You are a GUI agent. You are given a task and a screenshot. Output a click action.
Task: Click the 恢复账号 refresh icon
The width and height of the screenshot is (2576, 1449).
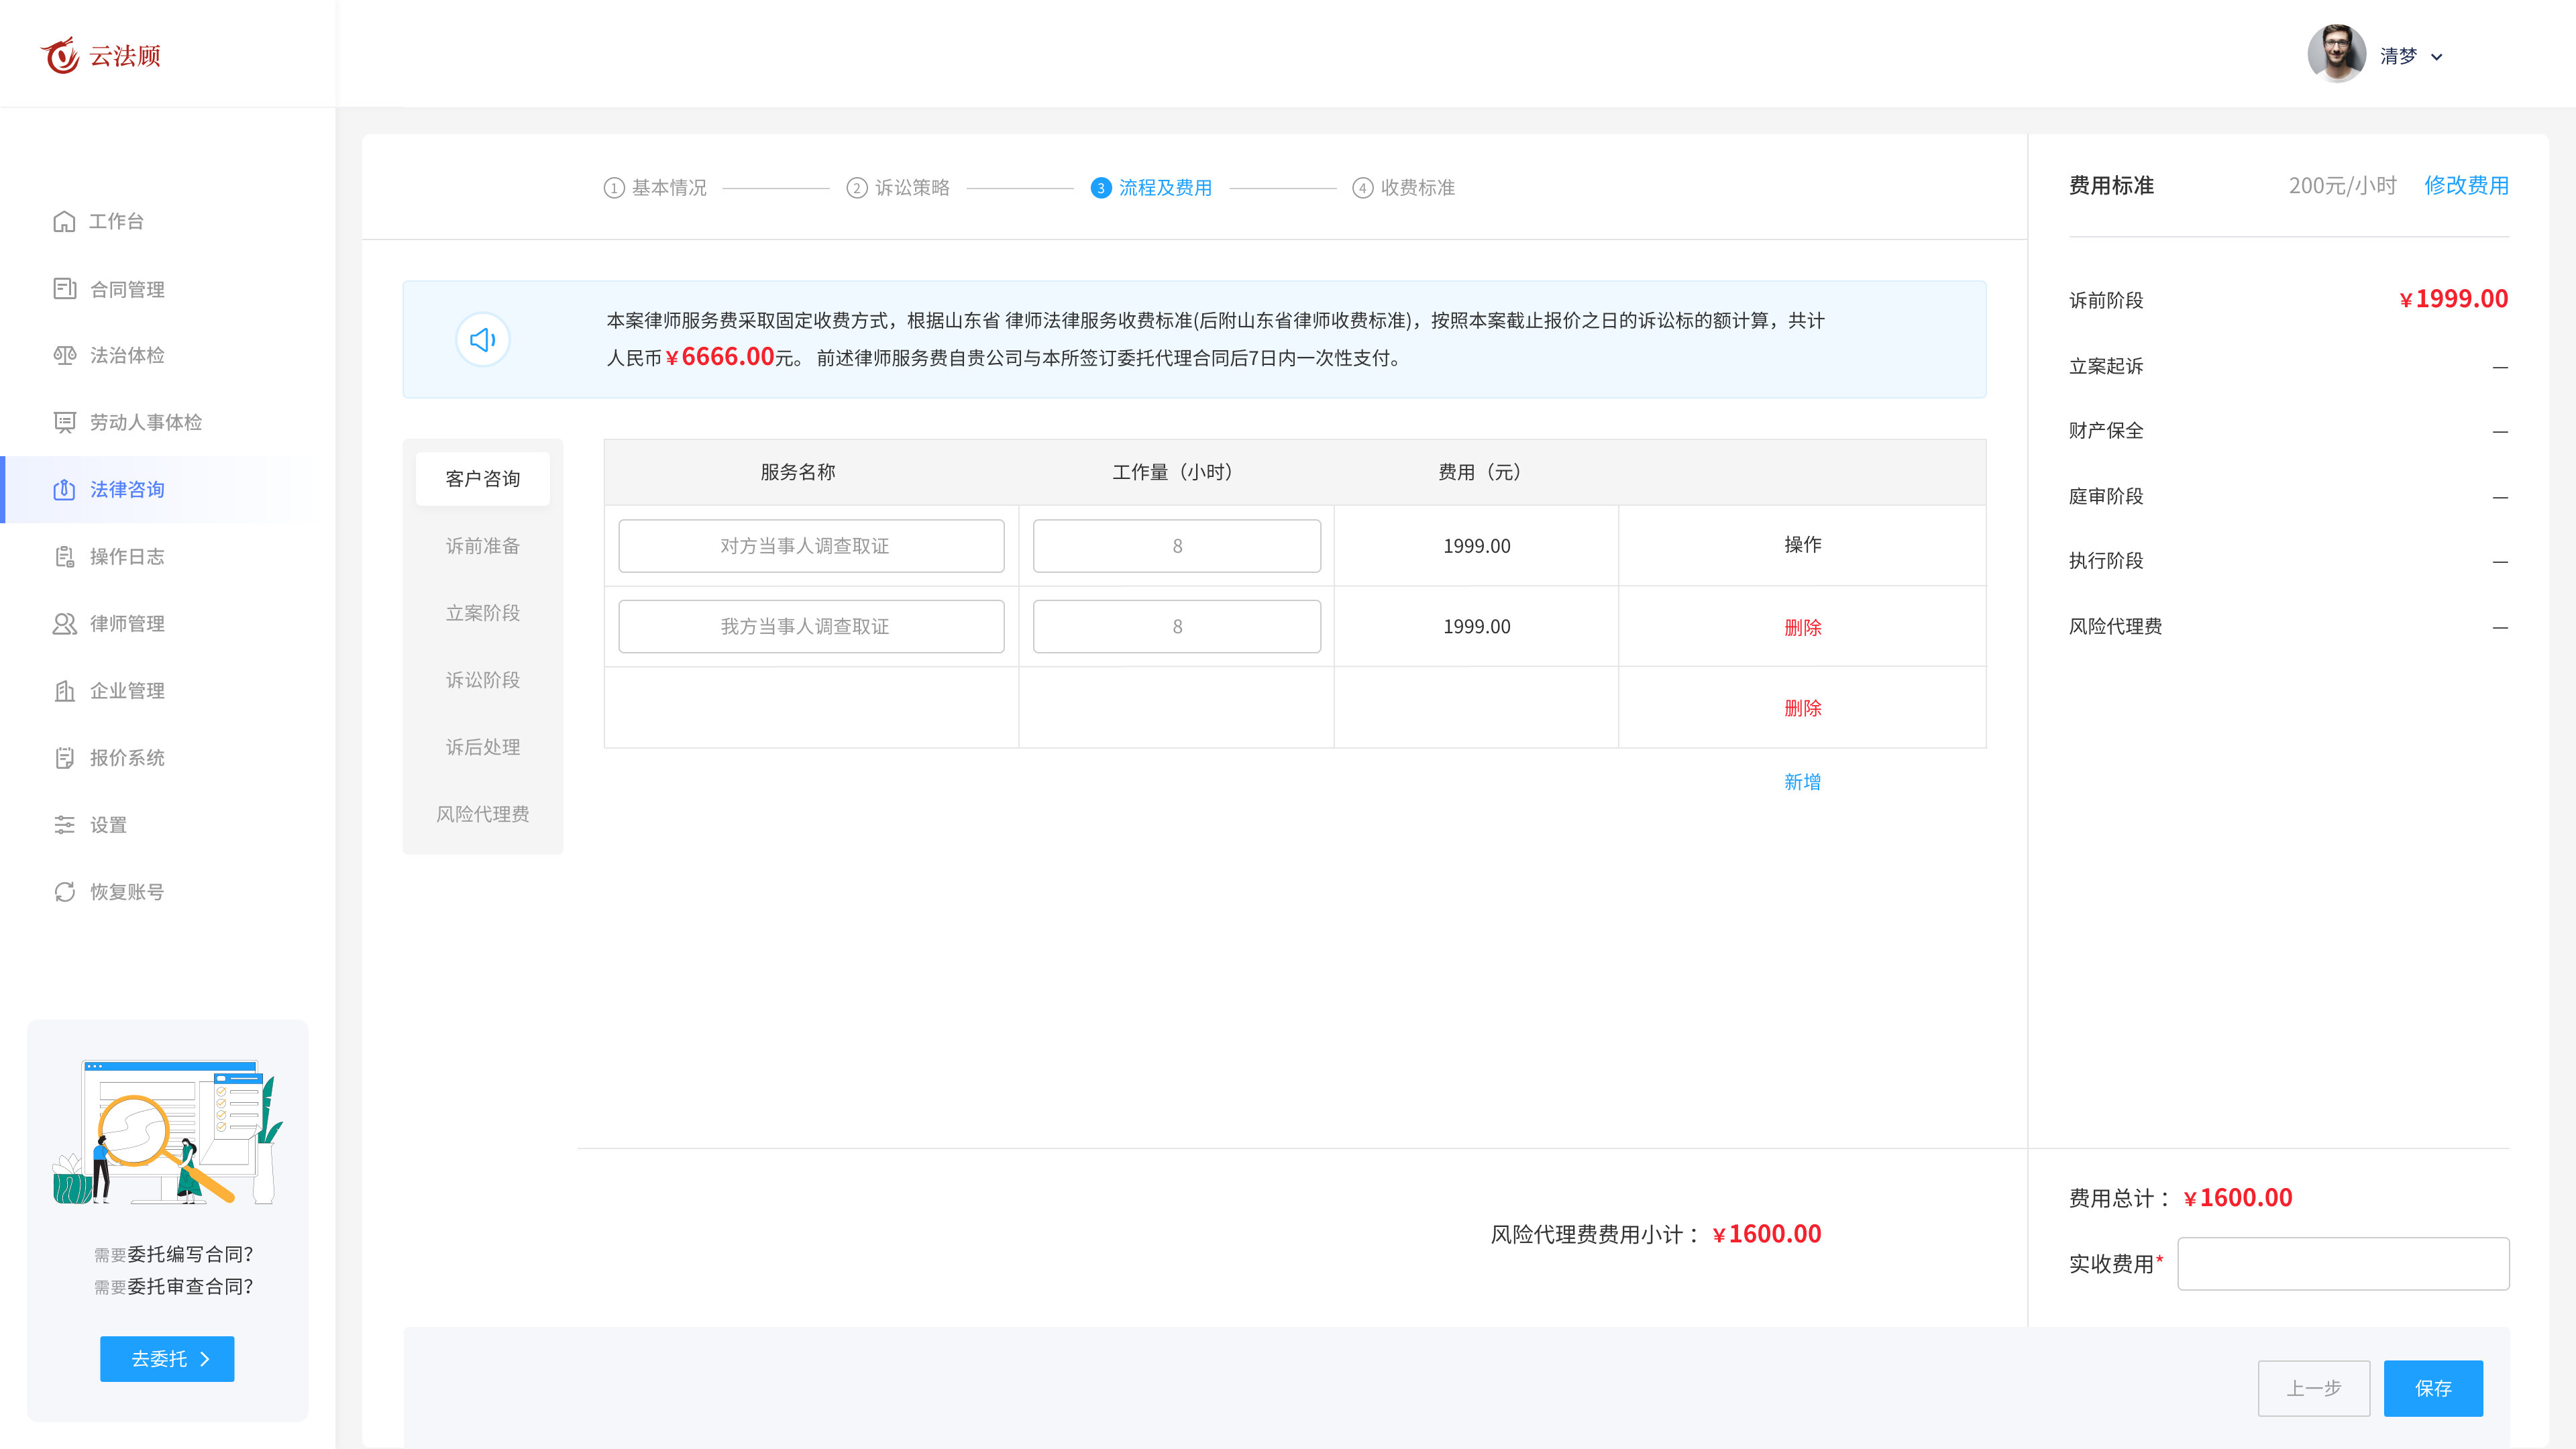coord(64,891)
